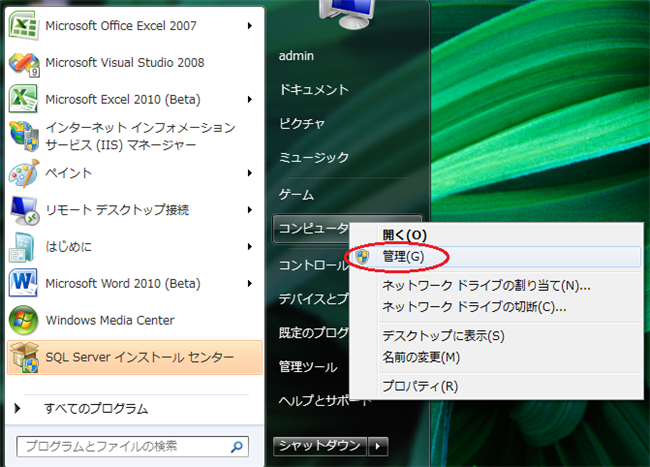Select 開く(O) in context menu
Viewport: 650px width, 467px height.
(405, 235)
